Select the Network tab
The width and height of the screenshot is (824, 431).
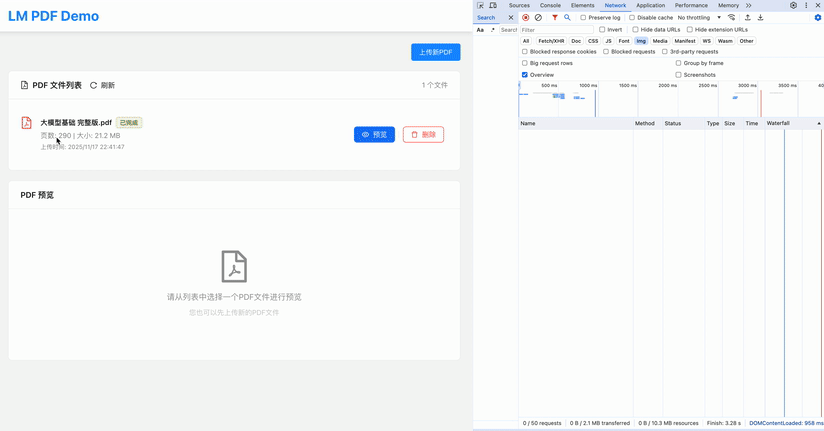[x=615, y=5]
